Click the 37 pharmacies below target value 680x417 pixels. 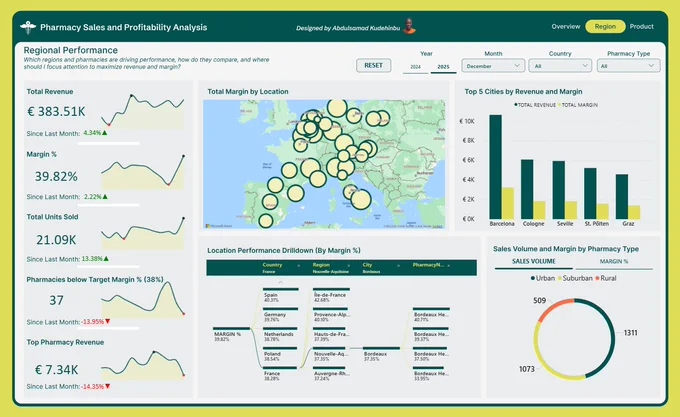56,300
